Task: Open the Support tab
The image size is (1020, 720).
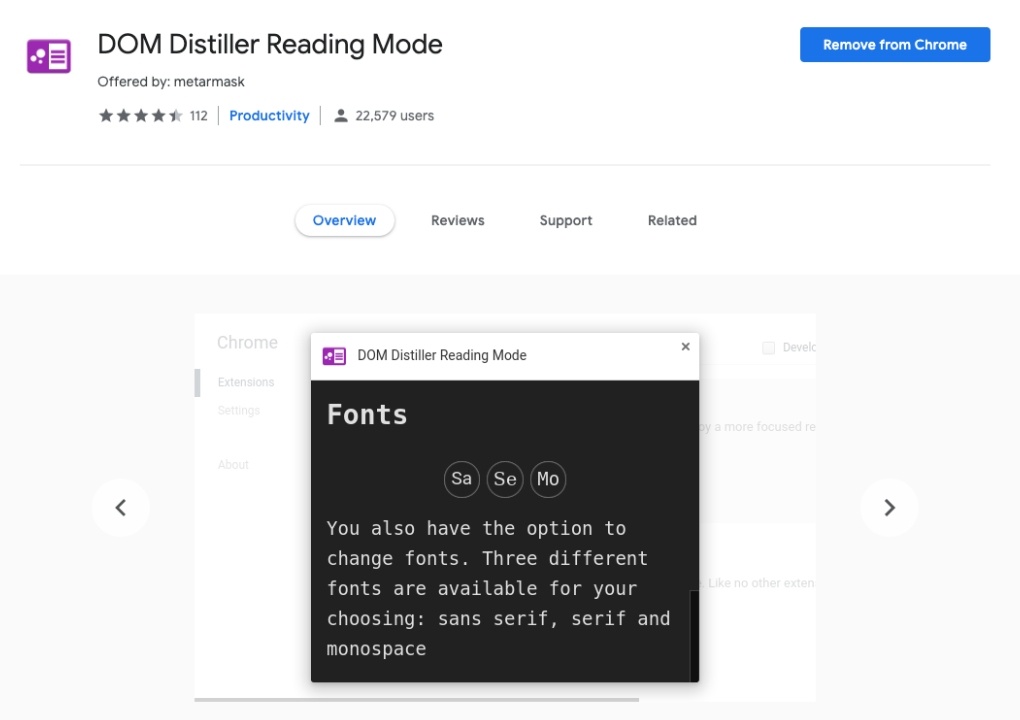Action: [x=565, y=220]
